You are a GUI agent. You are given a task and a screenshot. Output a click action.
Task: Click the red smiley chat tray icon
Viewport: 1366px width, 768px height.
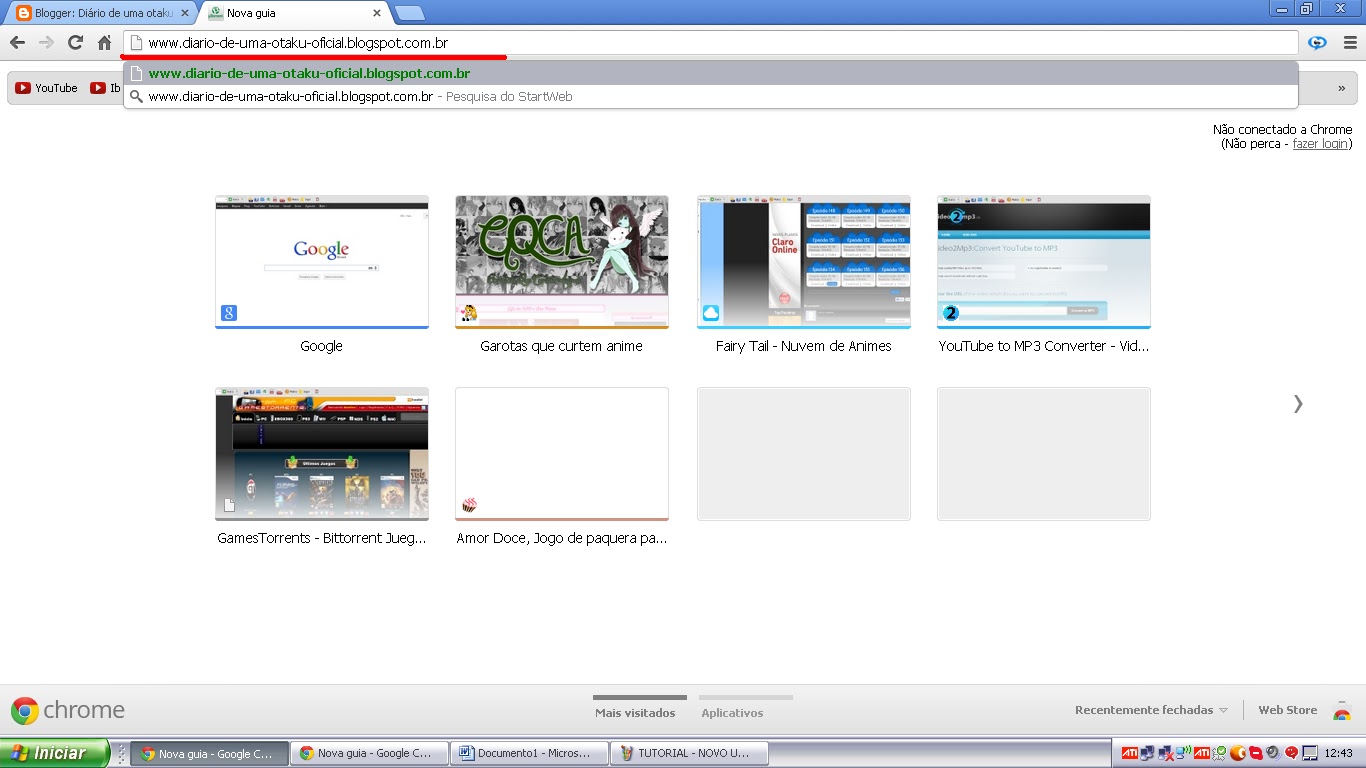pos(1291,753)
